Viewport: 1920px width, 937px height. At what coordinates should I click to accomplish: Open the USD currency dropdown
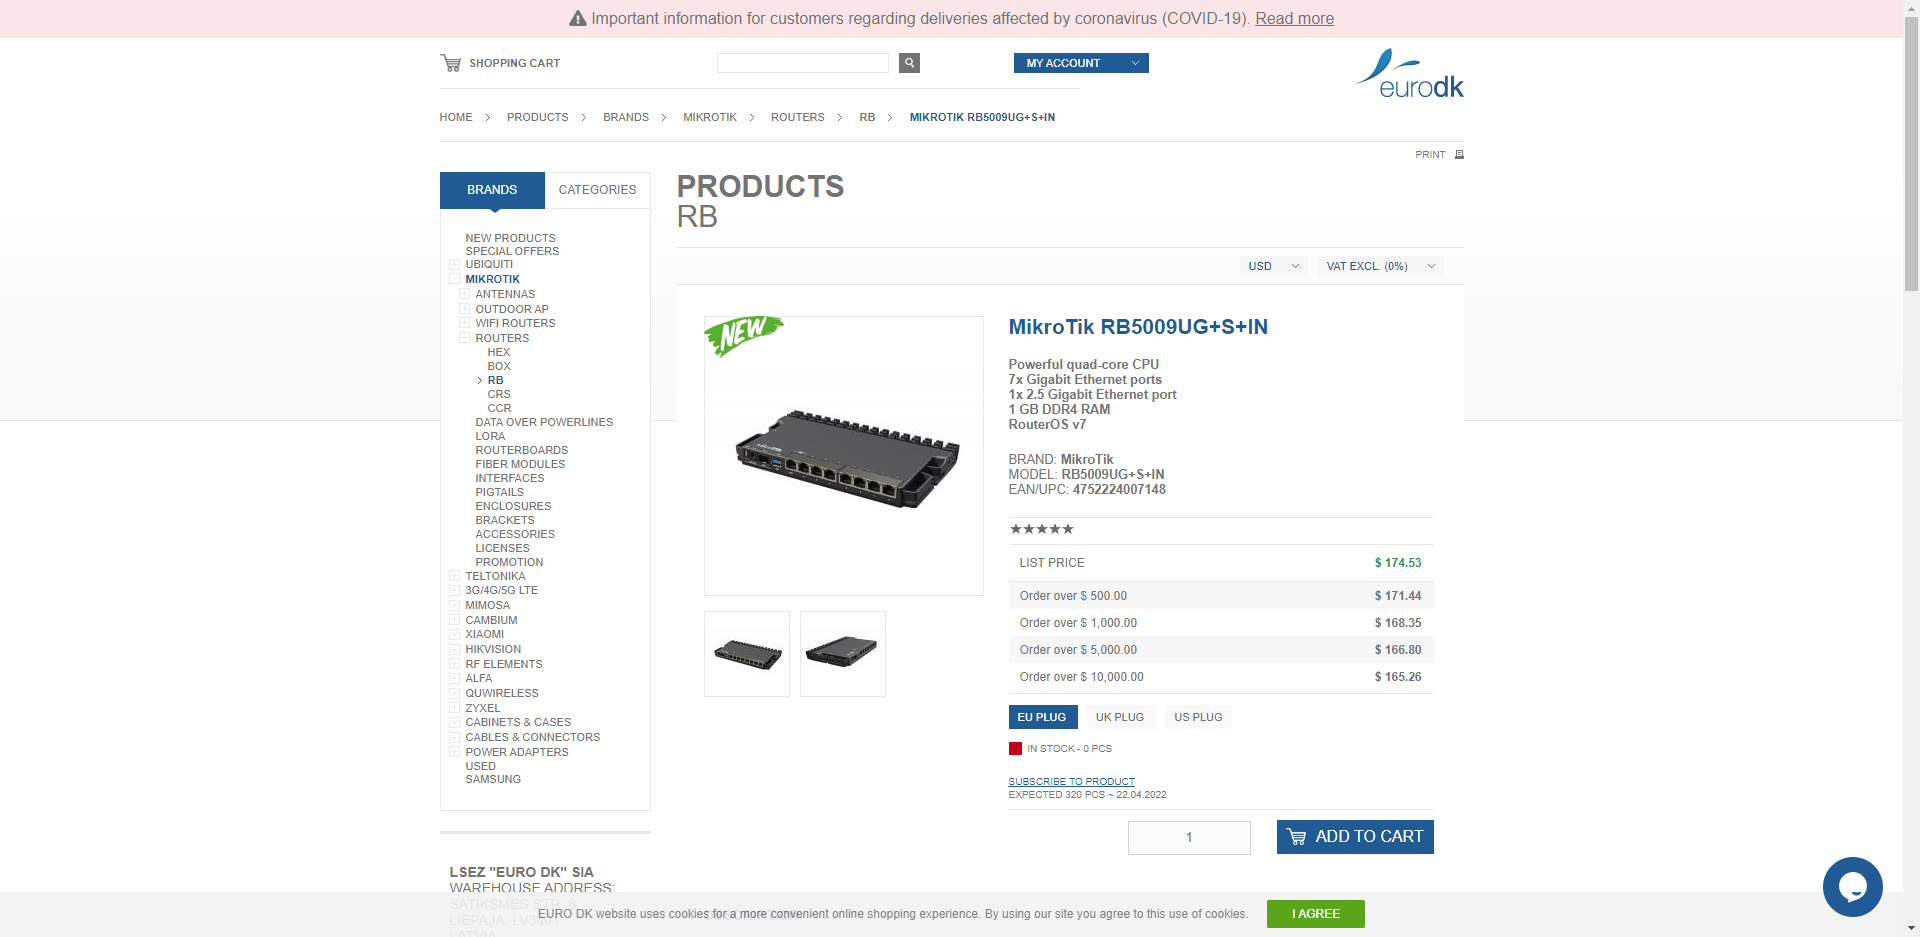(x=1273, y=266)
